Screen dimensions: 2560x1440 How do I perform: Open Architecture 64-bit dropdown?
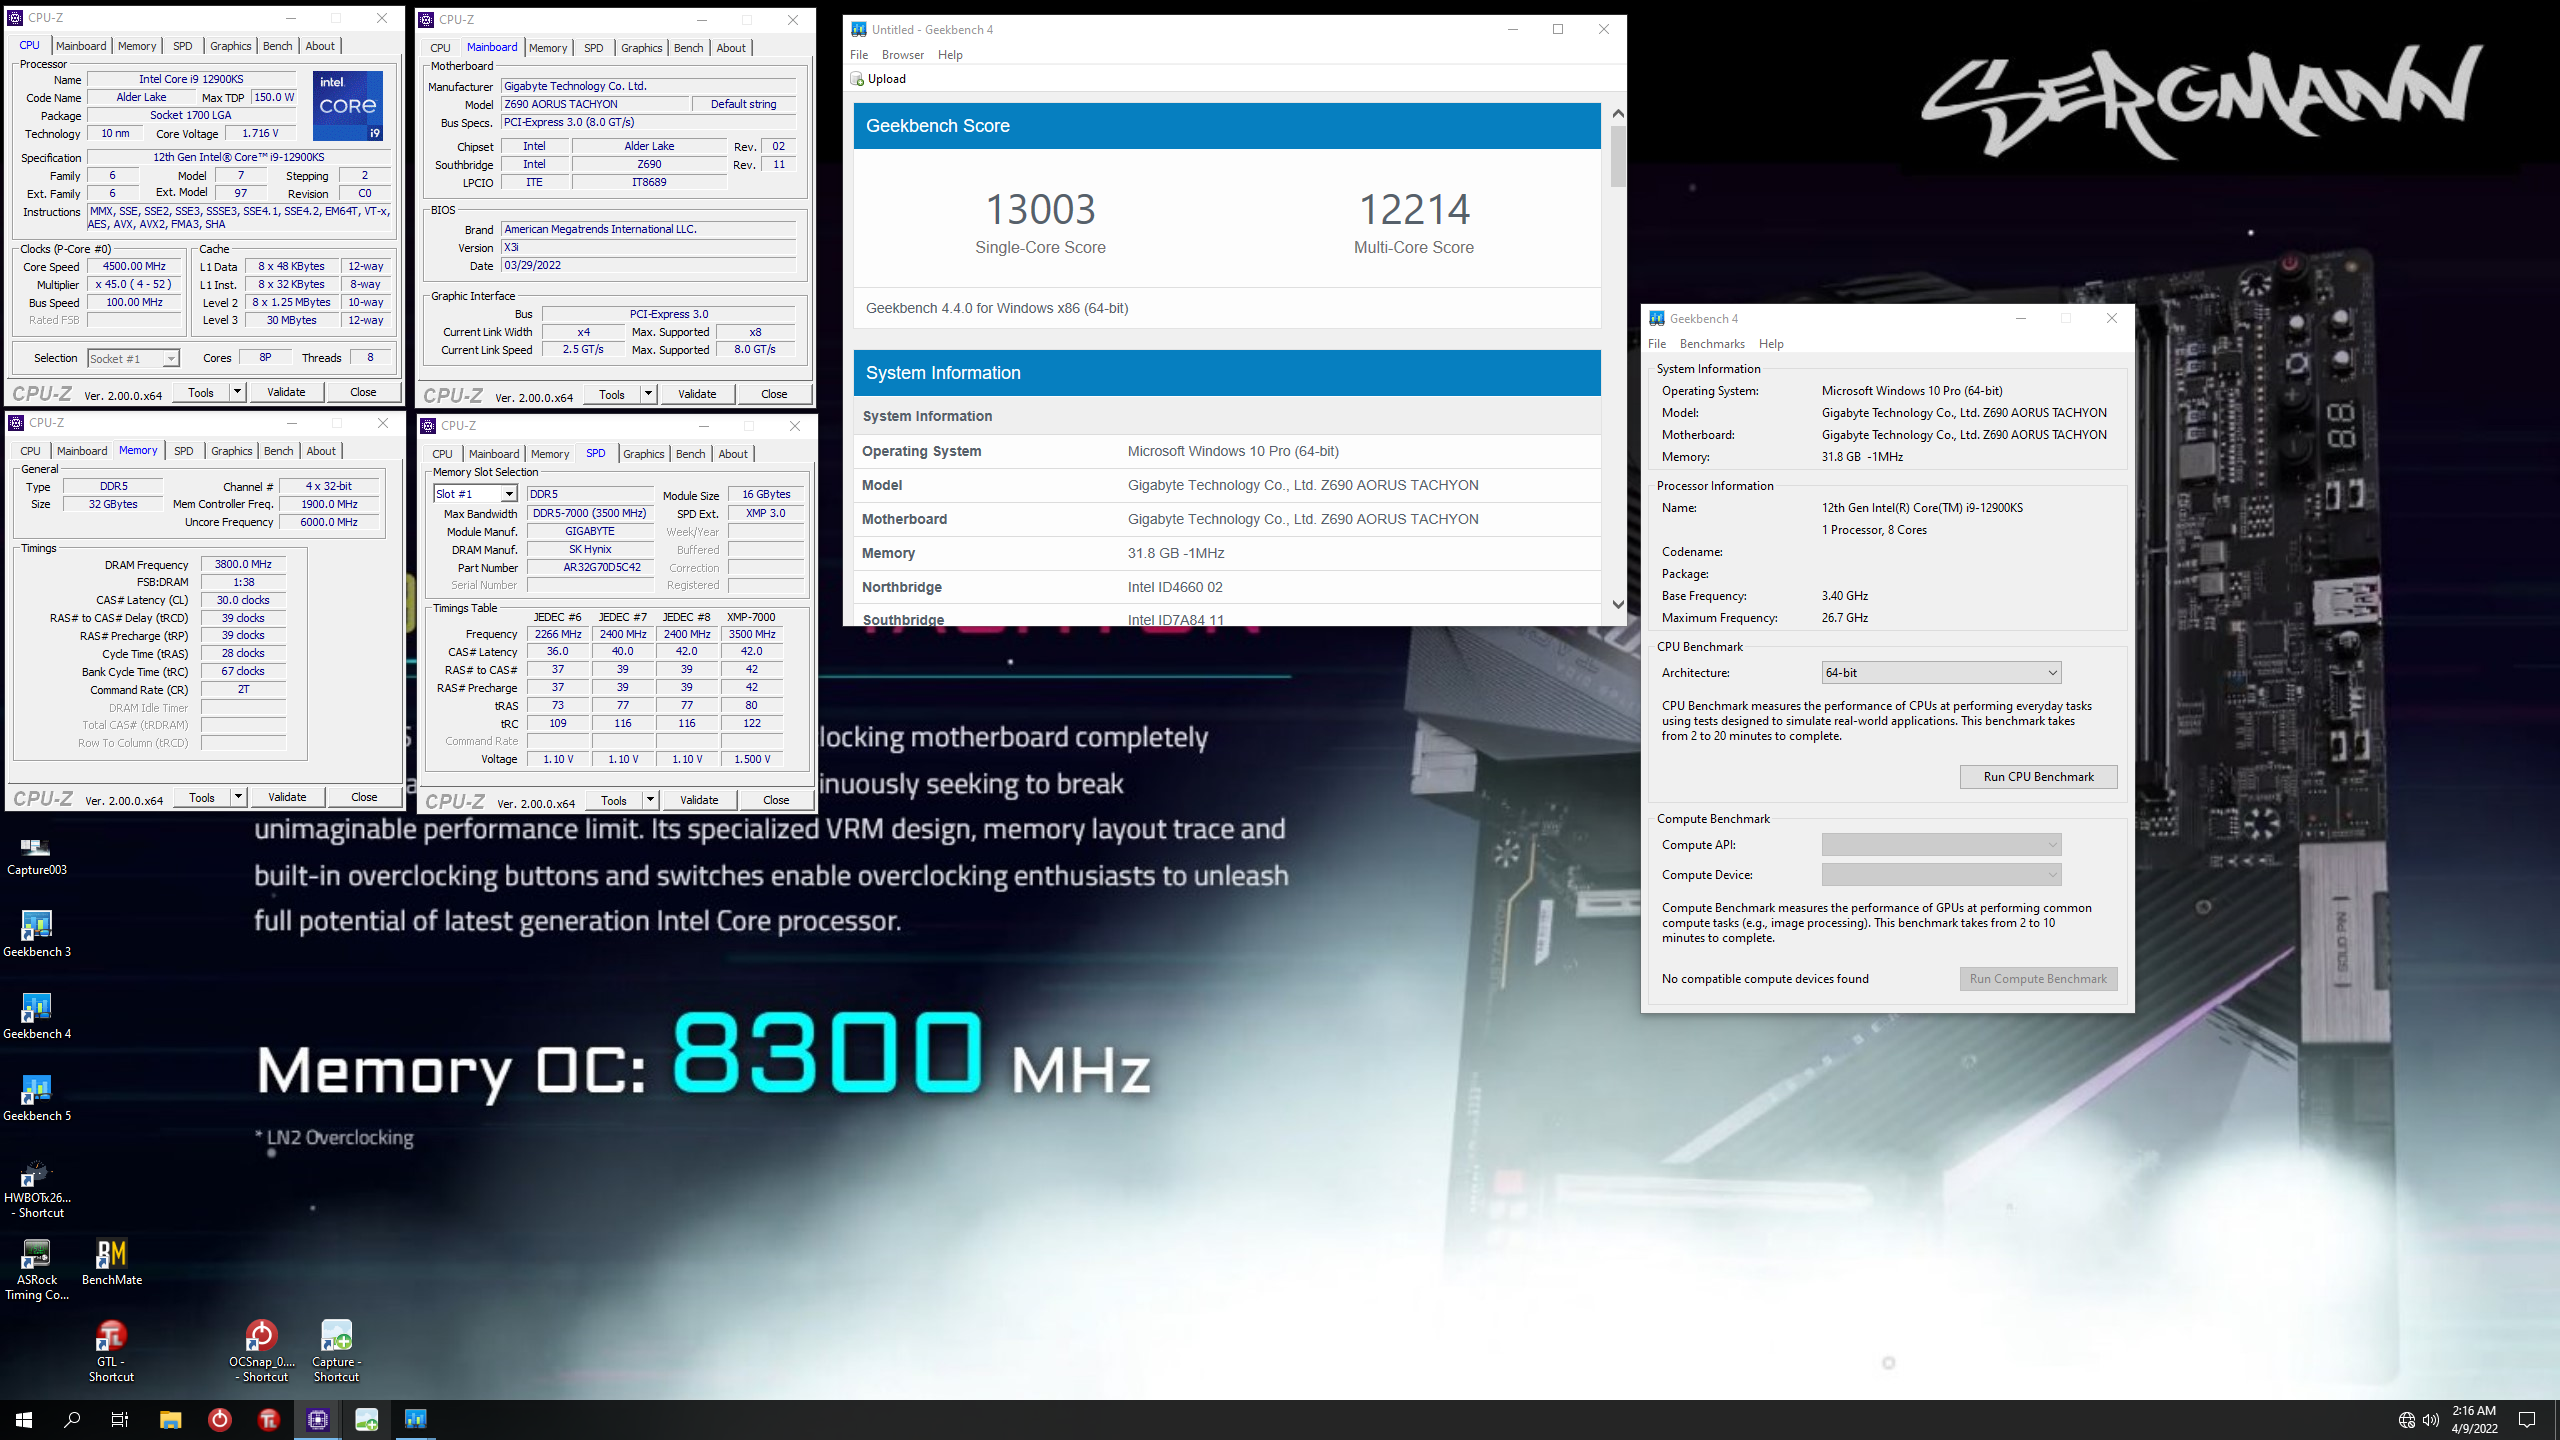click(1941, 673)
